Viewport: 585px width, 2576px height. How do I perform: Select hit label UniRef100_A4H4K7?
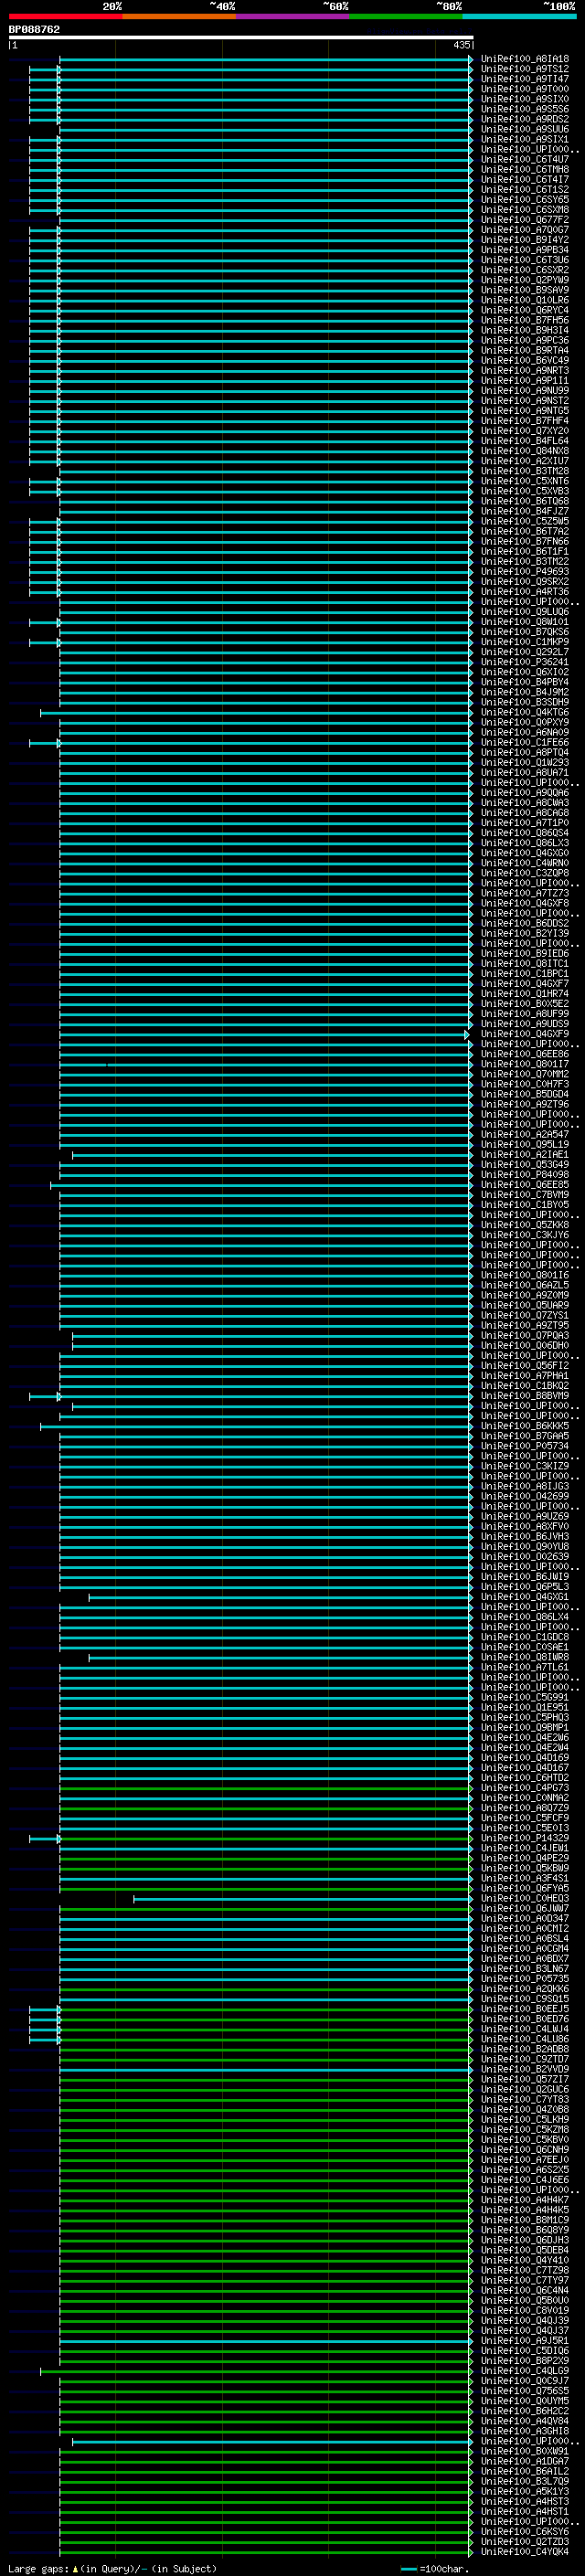coord(525,2200)
